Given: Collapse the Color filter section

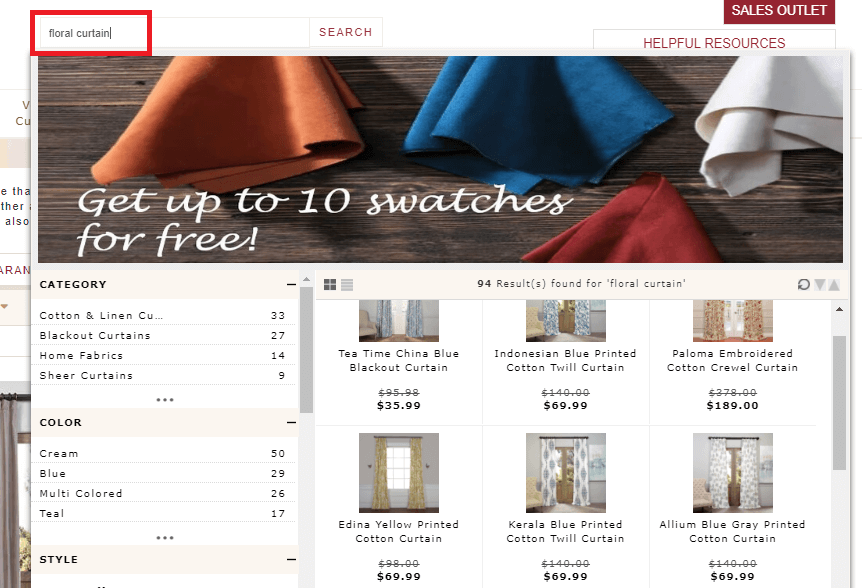Looking at the screenshot, I should 291,423.
